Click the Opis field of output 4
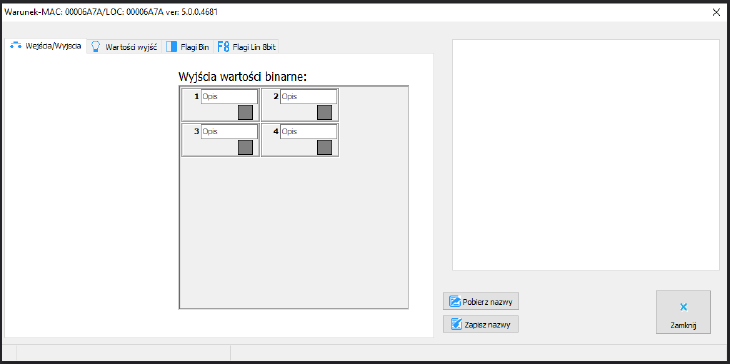The image size is (730, 364). point(308,132)
